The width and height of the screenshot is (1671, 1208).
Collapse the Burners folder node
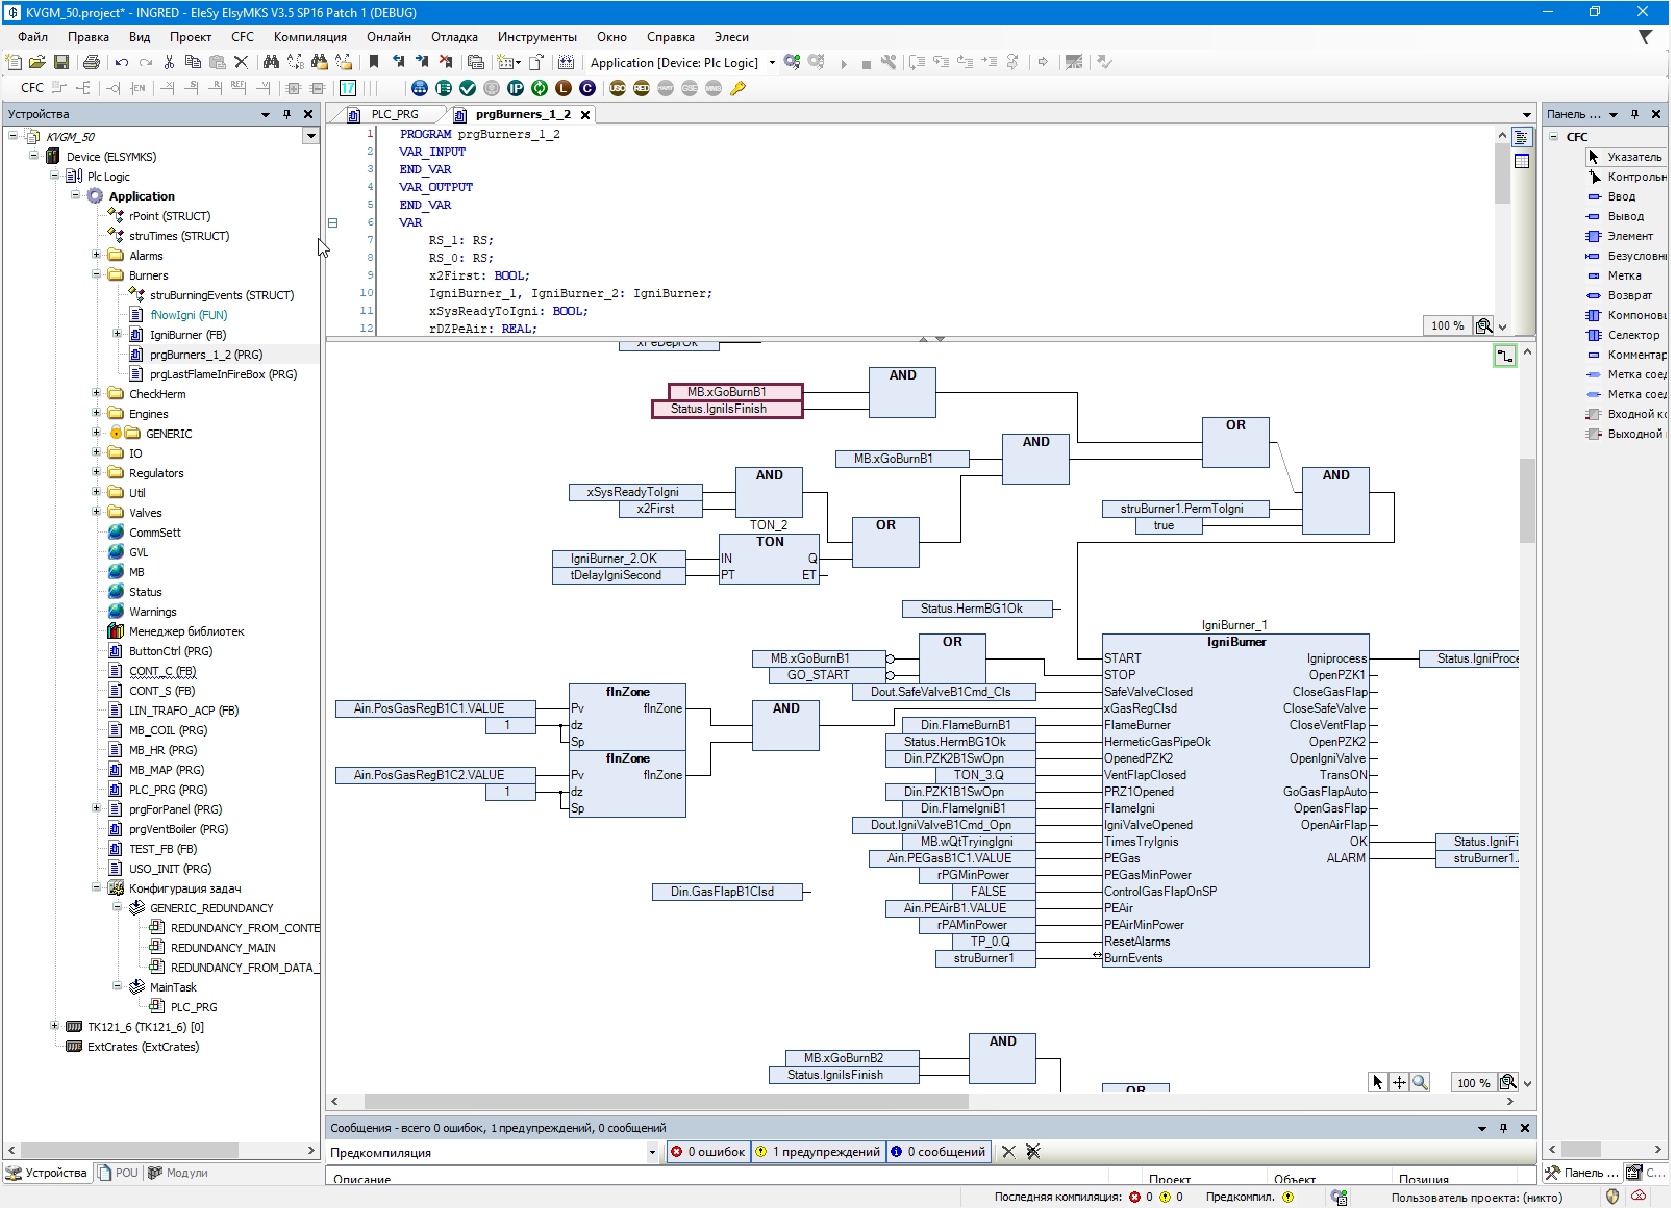click(97, 275)
